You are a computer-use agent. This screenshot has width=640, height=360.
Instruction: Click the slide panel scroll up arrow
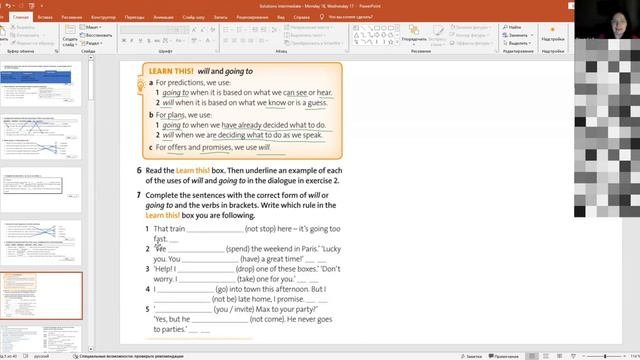click(x=91, y=58)
